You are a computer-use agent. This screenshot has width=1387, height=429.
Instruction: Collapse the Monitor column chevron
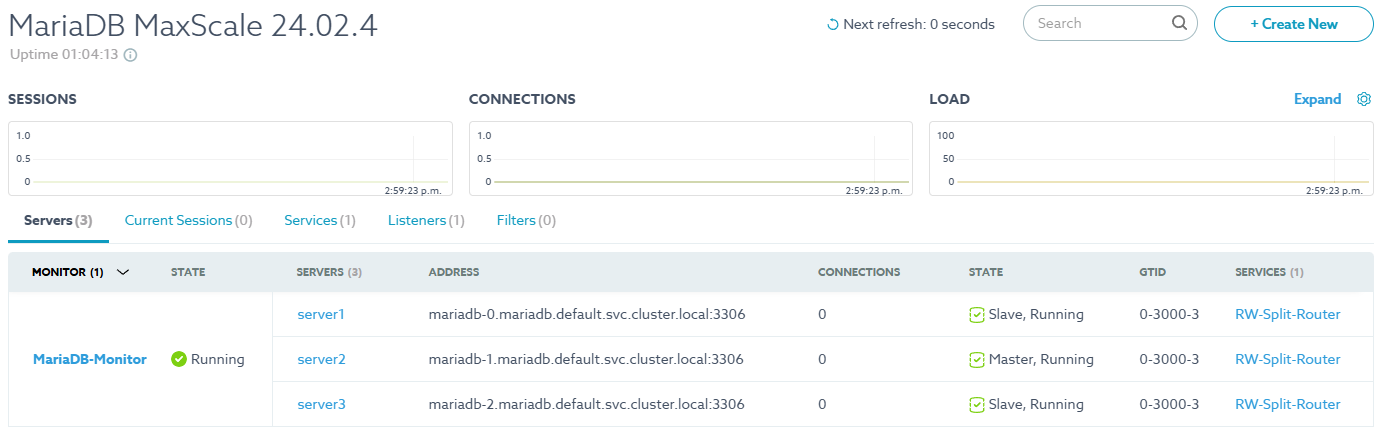click(x=123, y=272)
